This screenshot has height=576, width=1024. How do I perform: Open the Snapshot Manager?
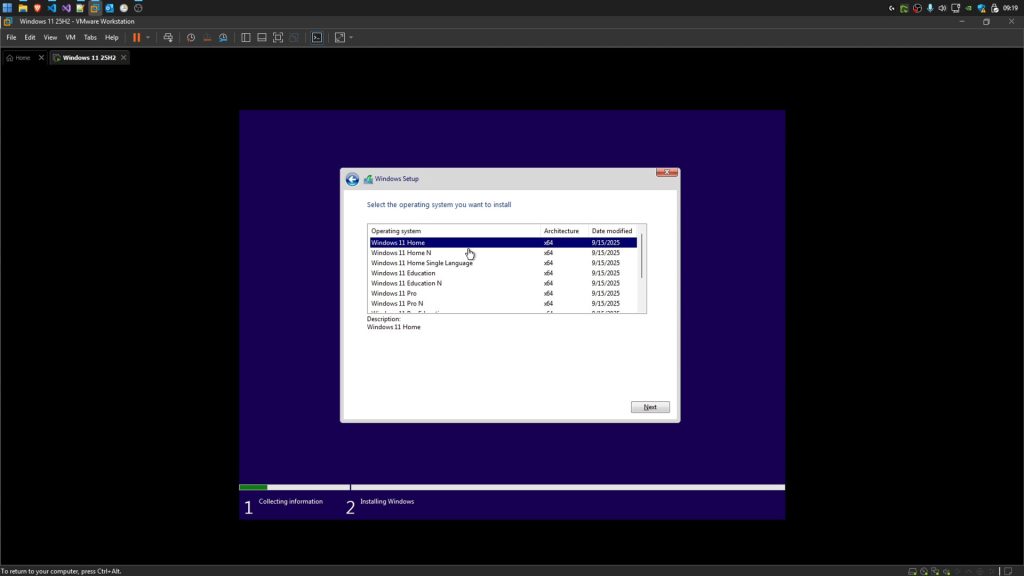[x=222, y=37]
